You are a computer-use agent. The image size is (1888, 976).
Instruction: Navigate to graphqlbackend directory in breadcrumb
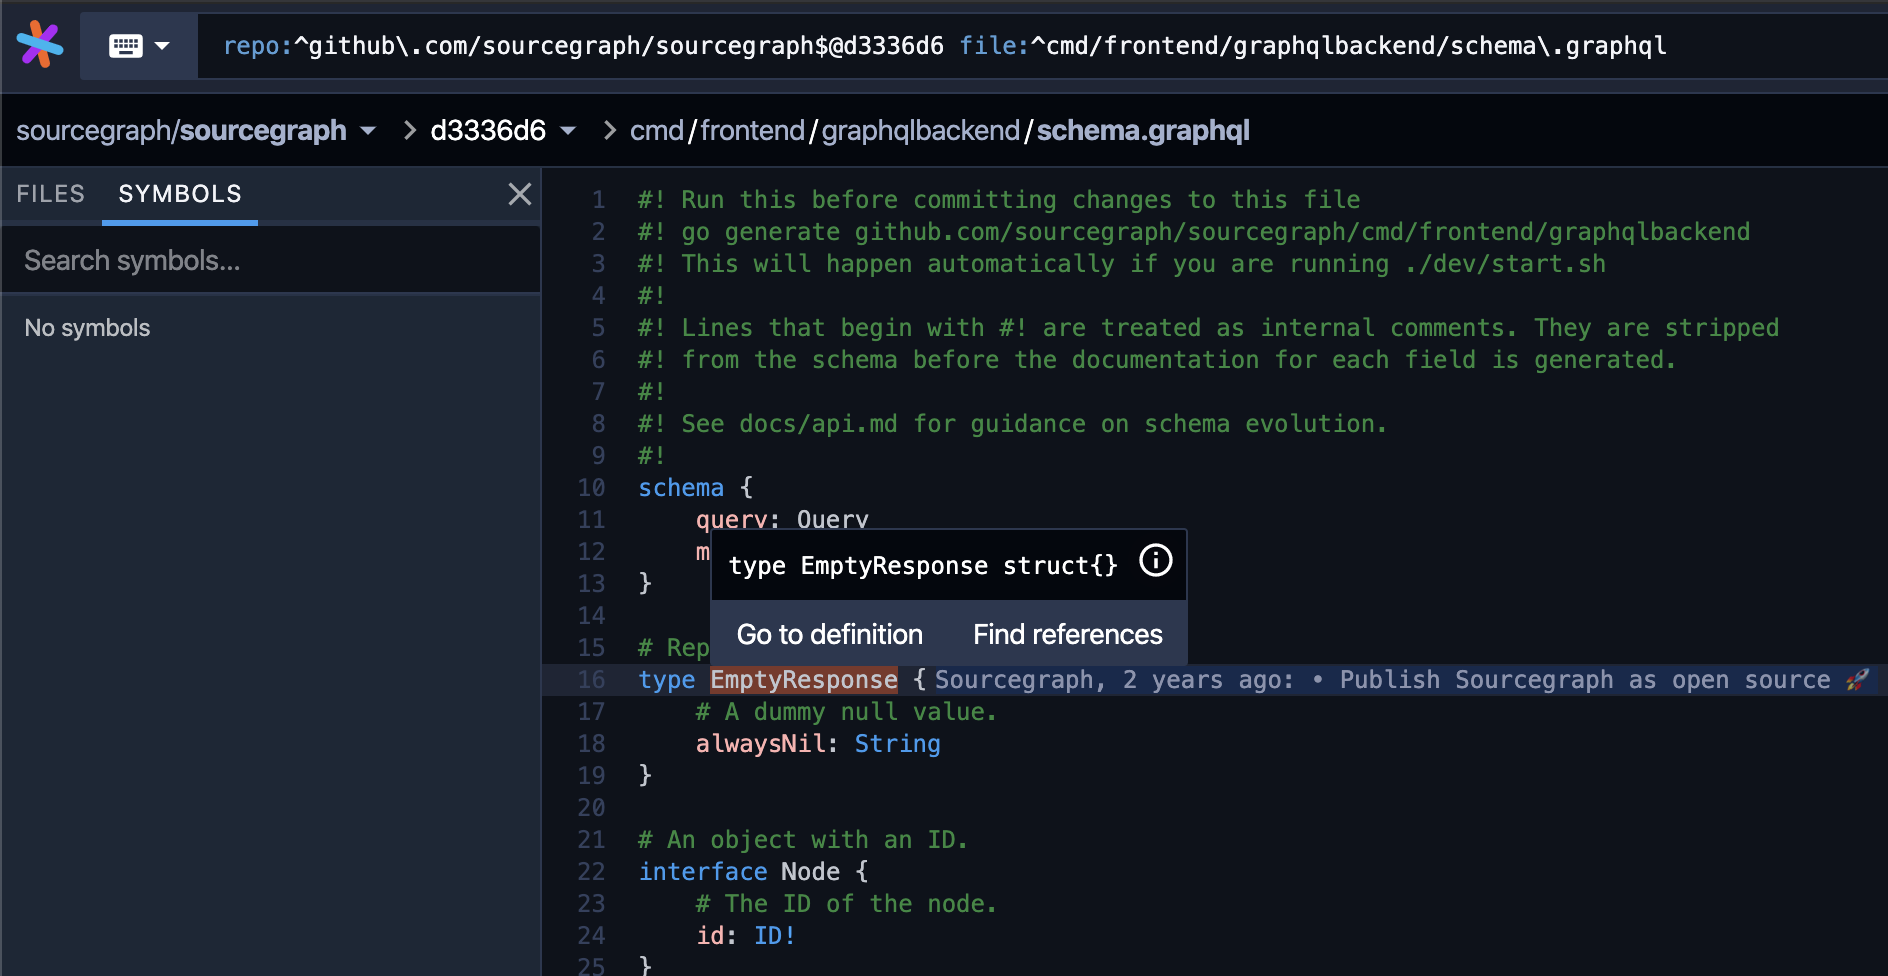coord(920,131)
